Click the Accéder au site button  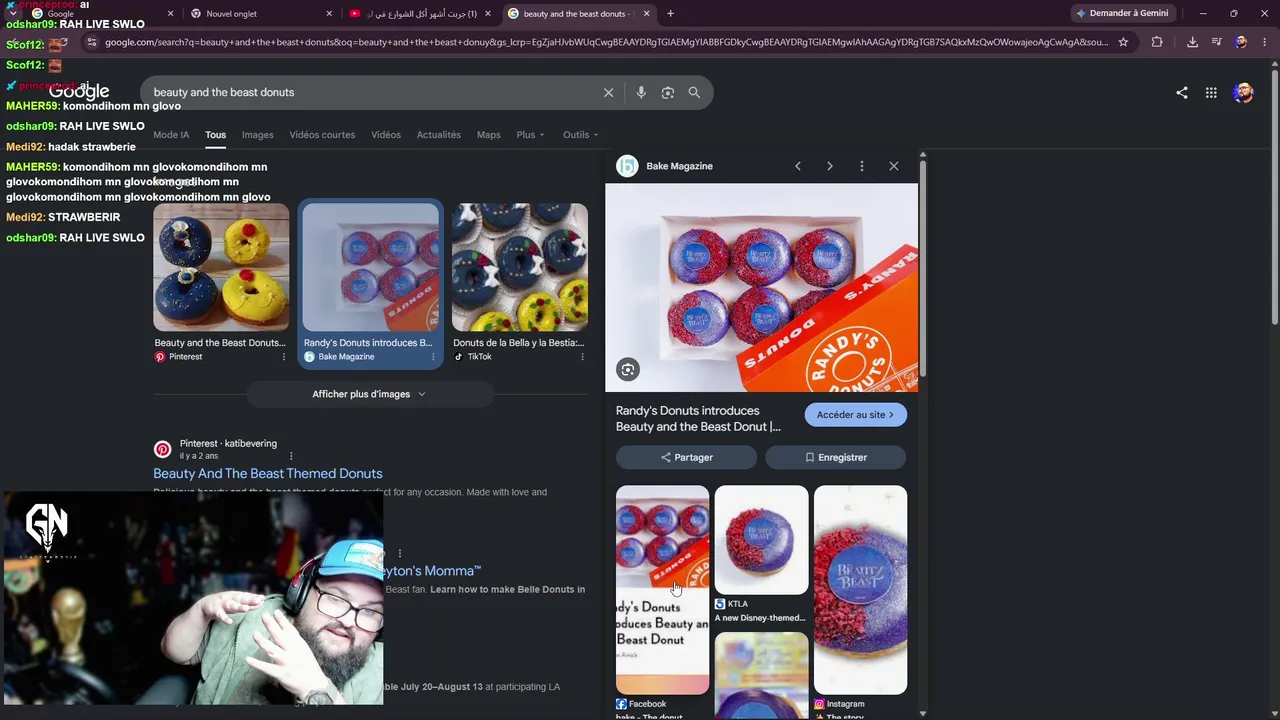855,415
